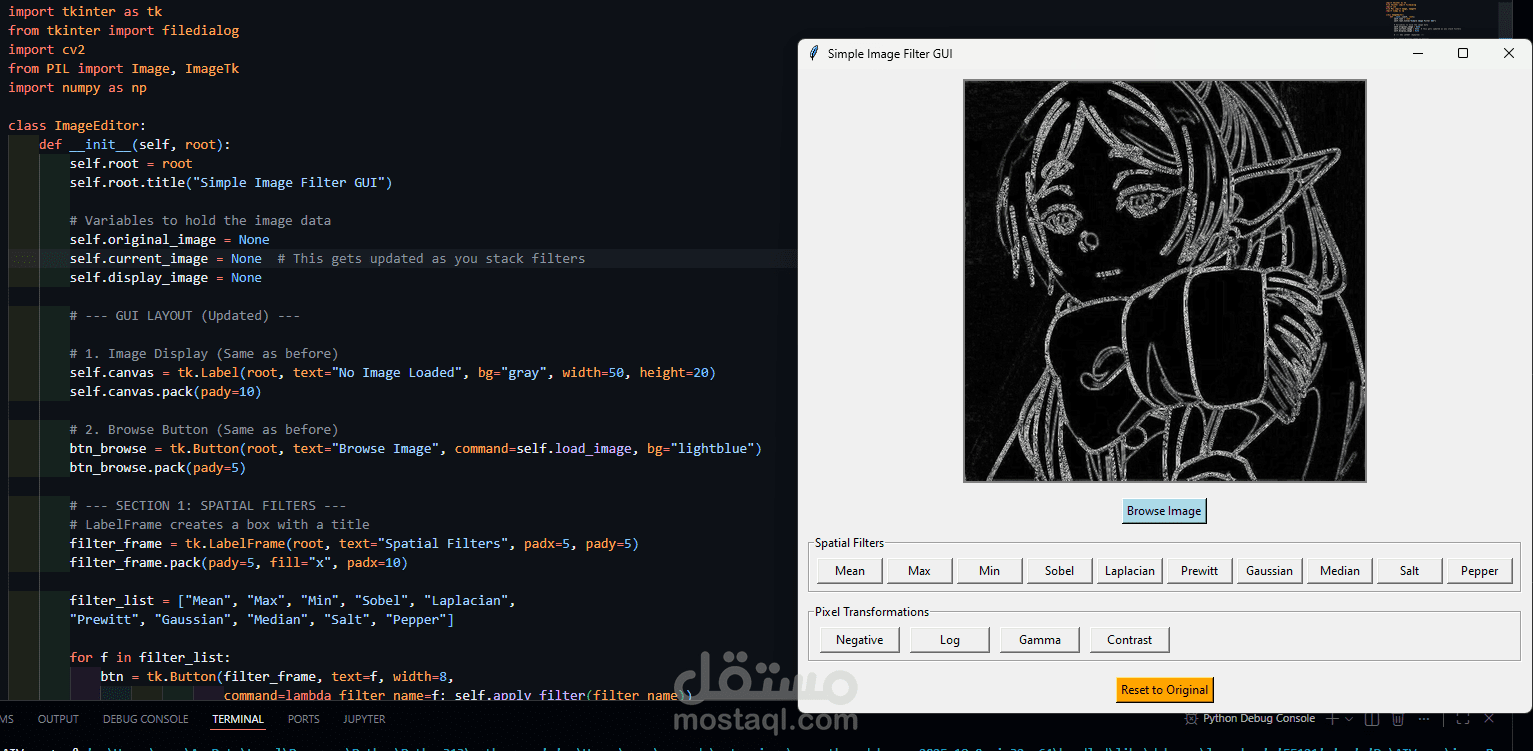Click the orange Reset to Original button
1533x751 pixels.
[1165, 690]
